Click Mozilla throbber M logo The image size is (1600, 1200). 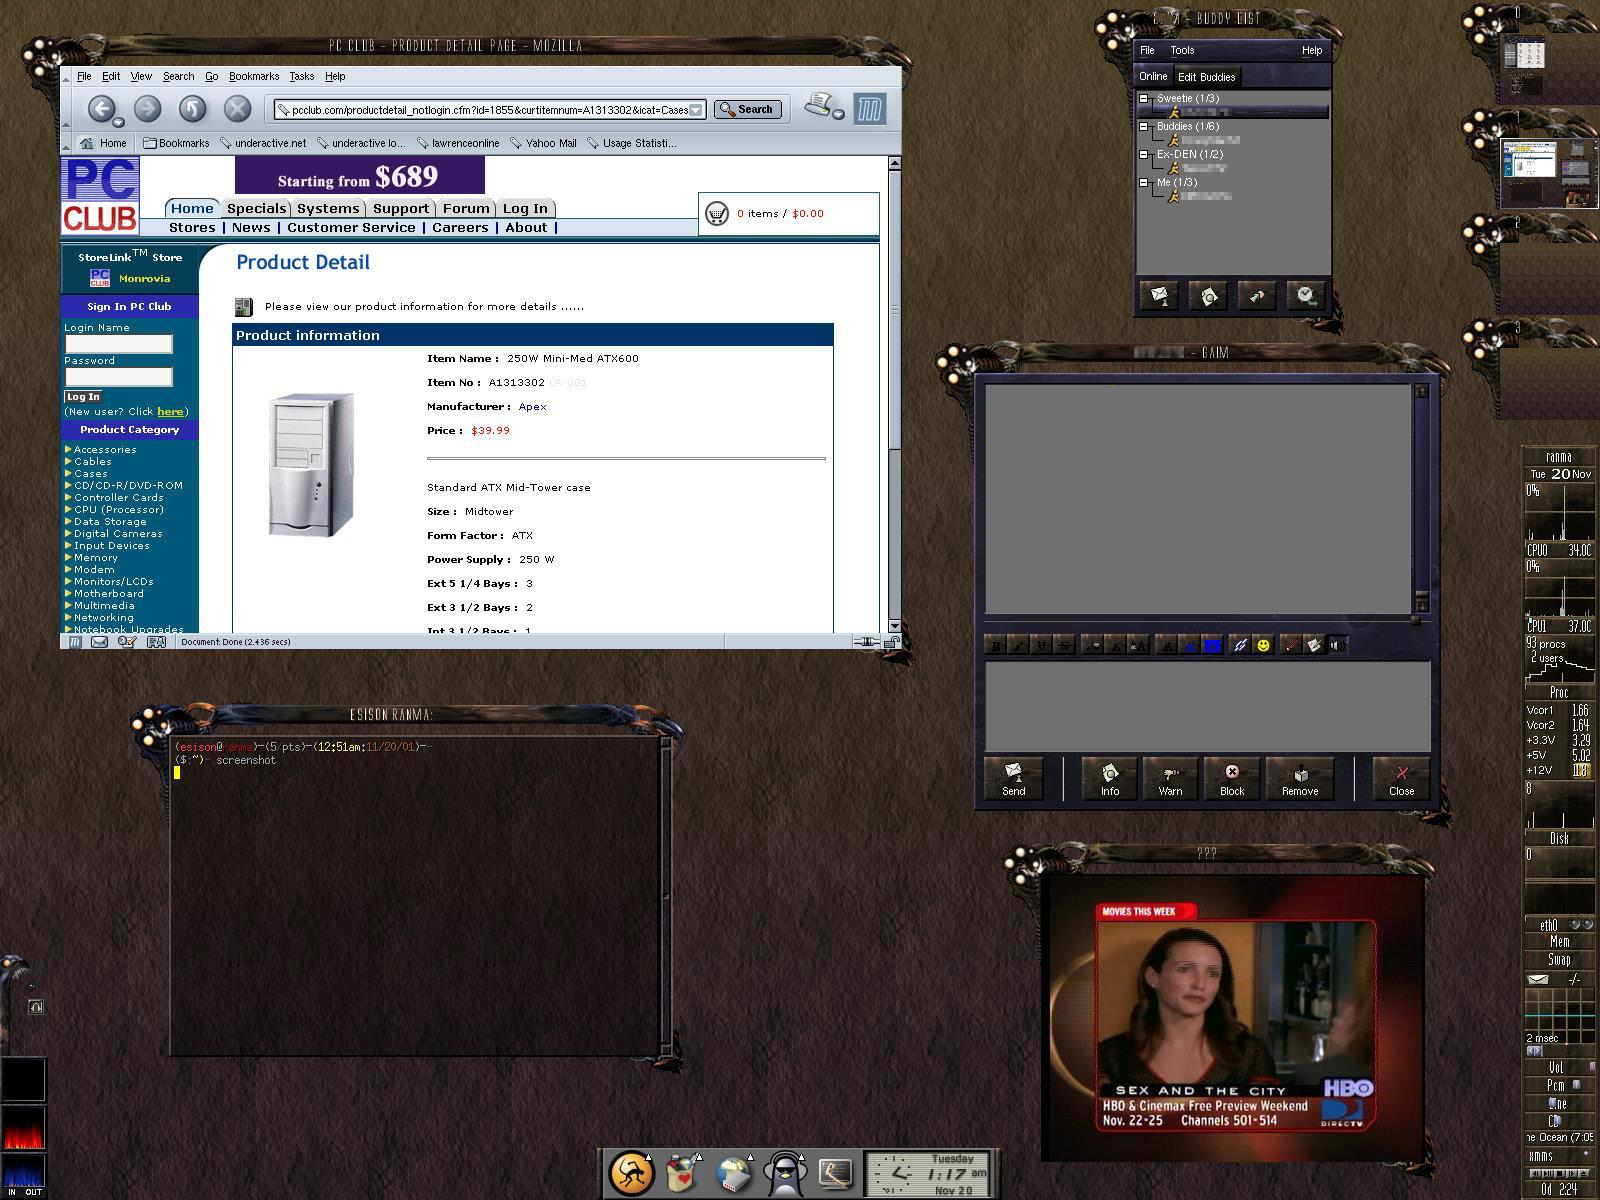point(869,109)
